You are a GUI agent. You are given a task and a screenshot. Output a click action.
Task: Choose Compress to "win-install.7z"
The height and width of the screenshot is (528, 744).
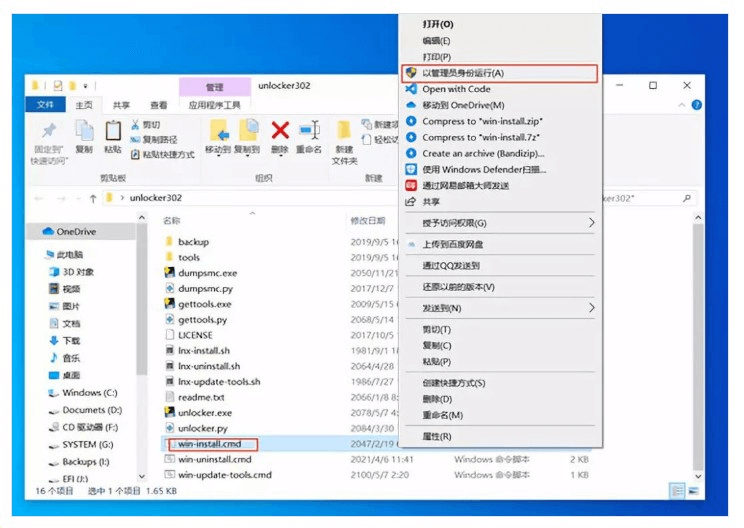[x=502, y=138]
